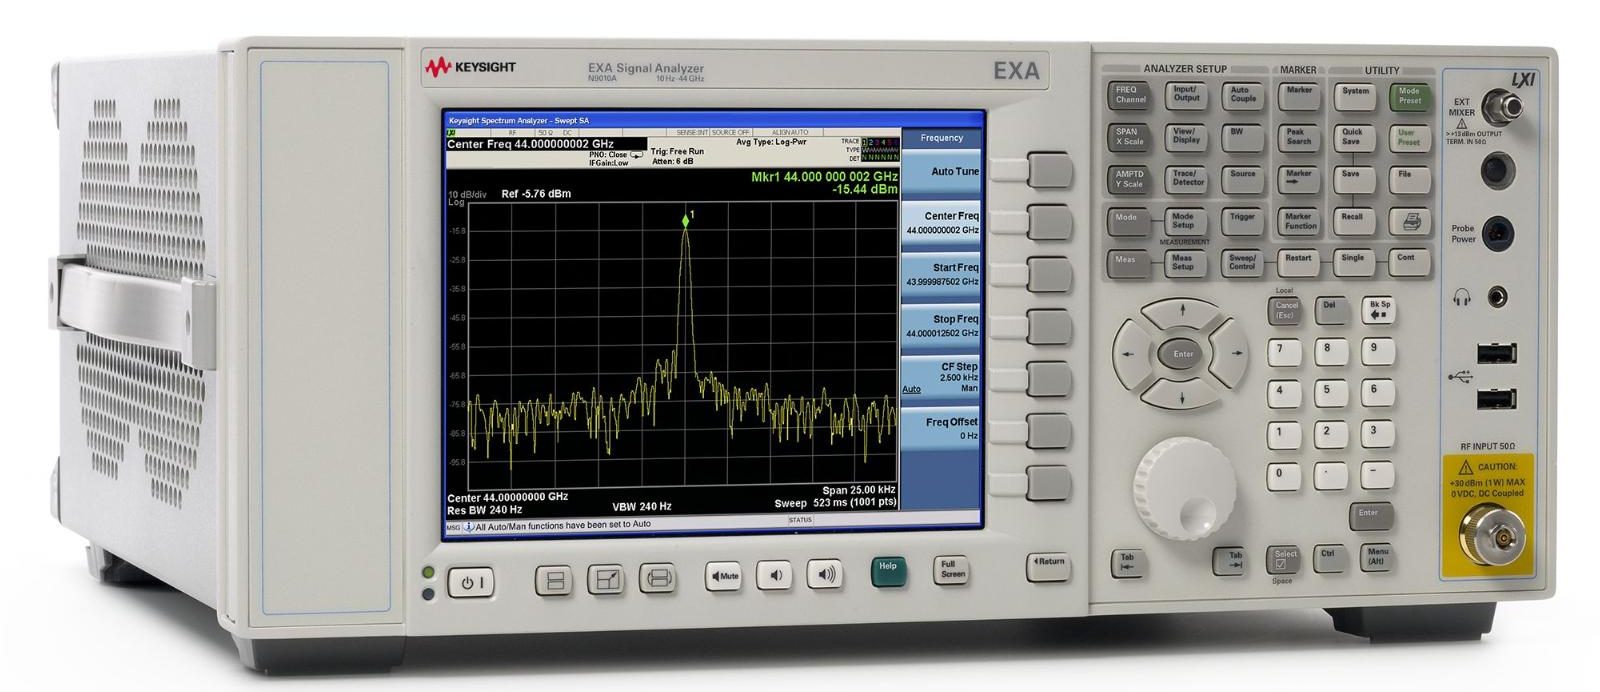The image size is (1600, 692).
Task: Mute the analyzer audio
Action: (x=724, y=576)
